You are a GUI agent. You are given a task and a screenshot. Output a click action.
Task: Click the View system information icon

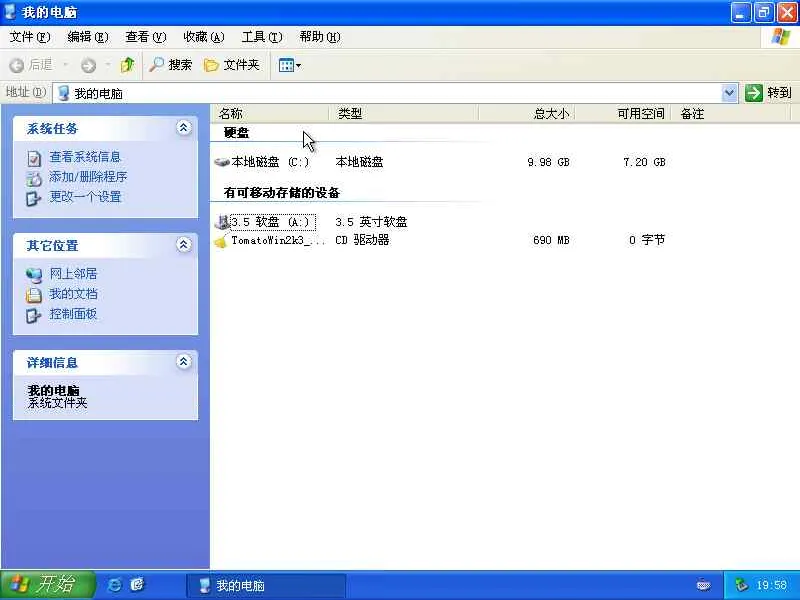point(34,158)
